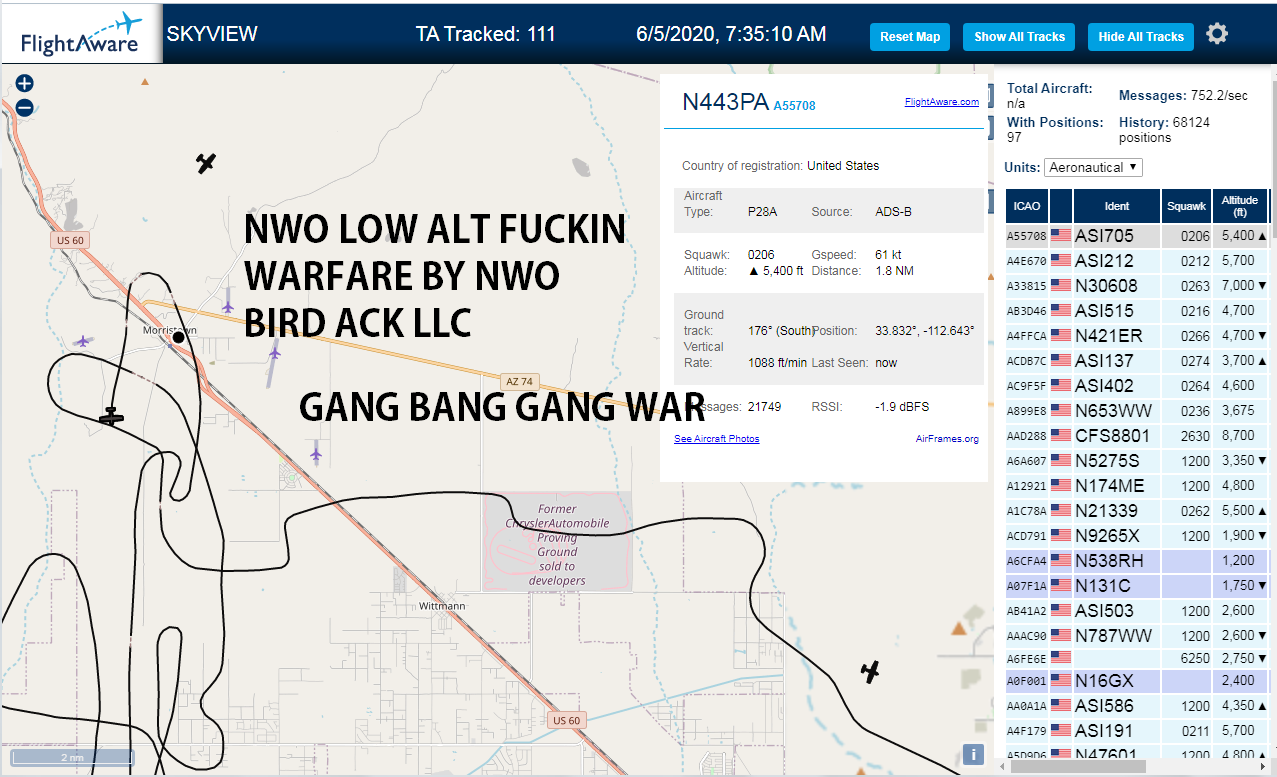Click the US flag in the N9265X row

point(1061,536)
